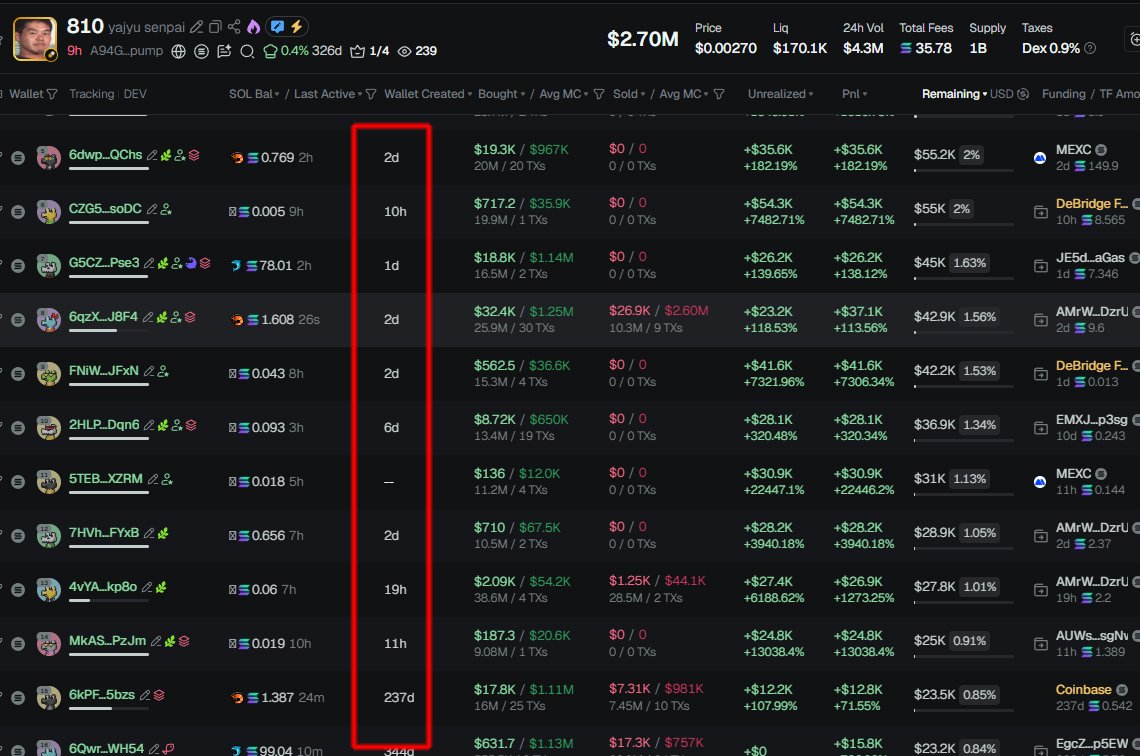Screen dimensions: 1140x756
Task: Click funding wallet icon in the CZG5...soDC row
Action: click(x=1040, y=212)
